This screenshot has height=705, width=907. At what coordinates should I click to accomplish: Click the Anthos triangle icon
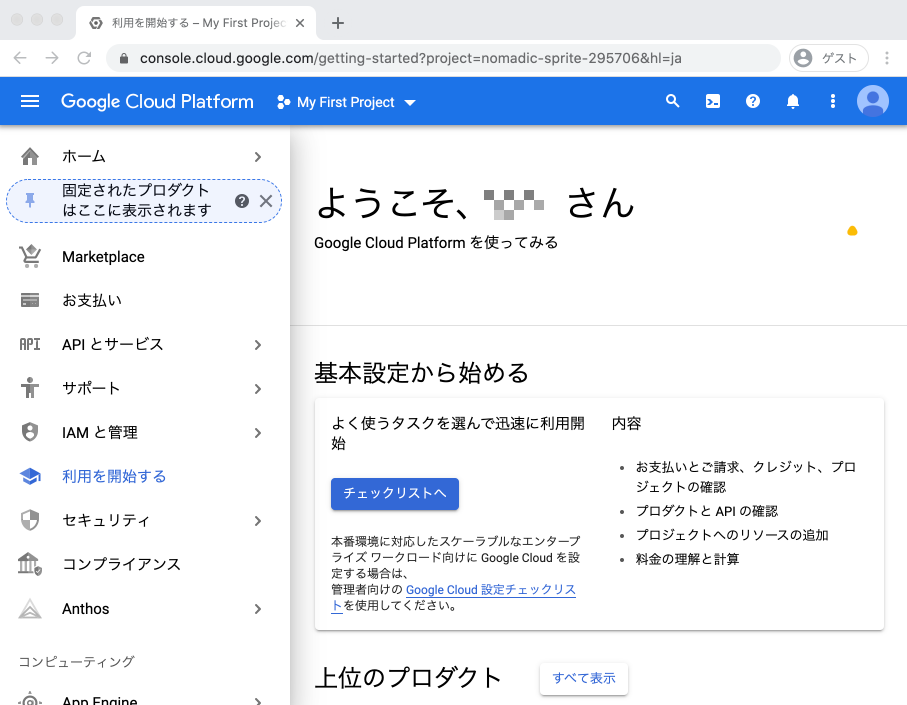[x=30, y=608]
